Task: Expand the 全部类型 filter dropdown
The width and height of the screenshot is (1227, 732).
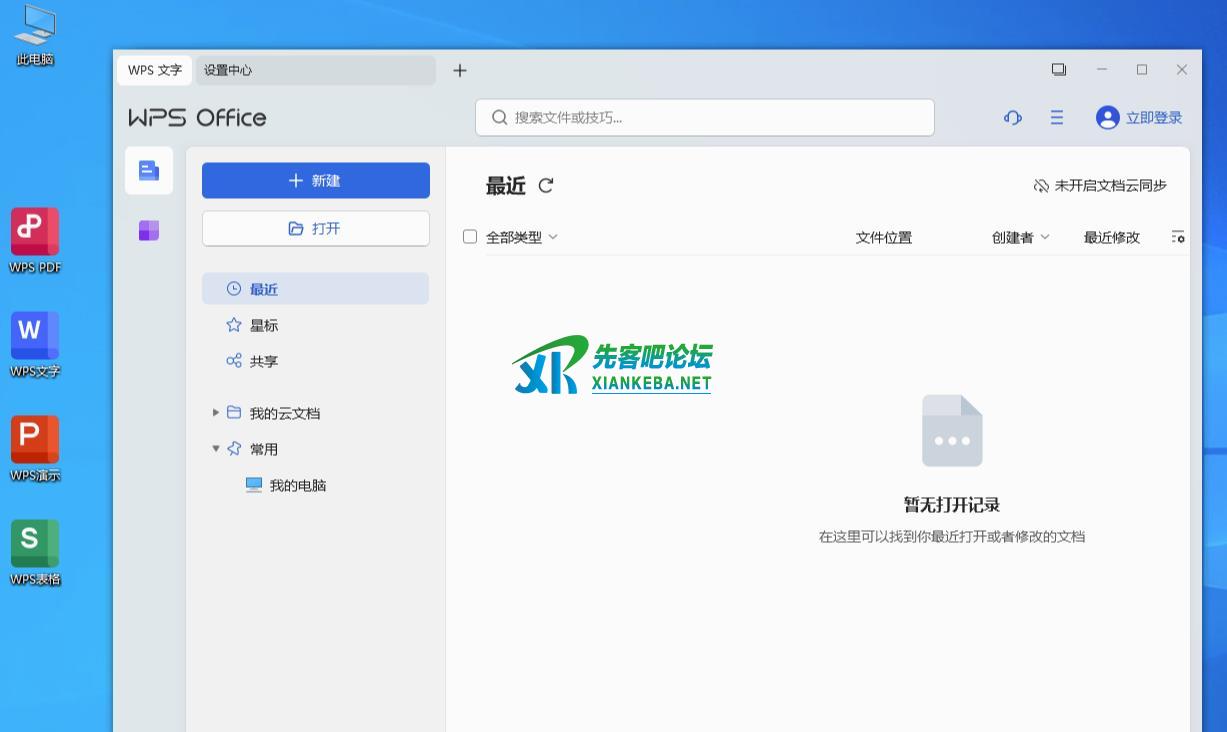Action: (522, 237)
